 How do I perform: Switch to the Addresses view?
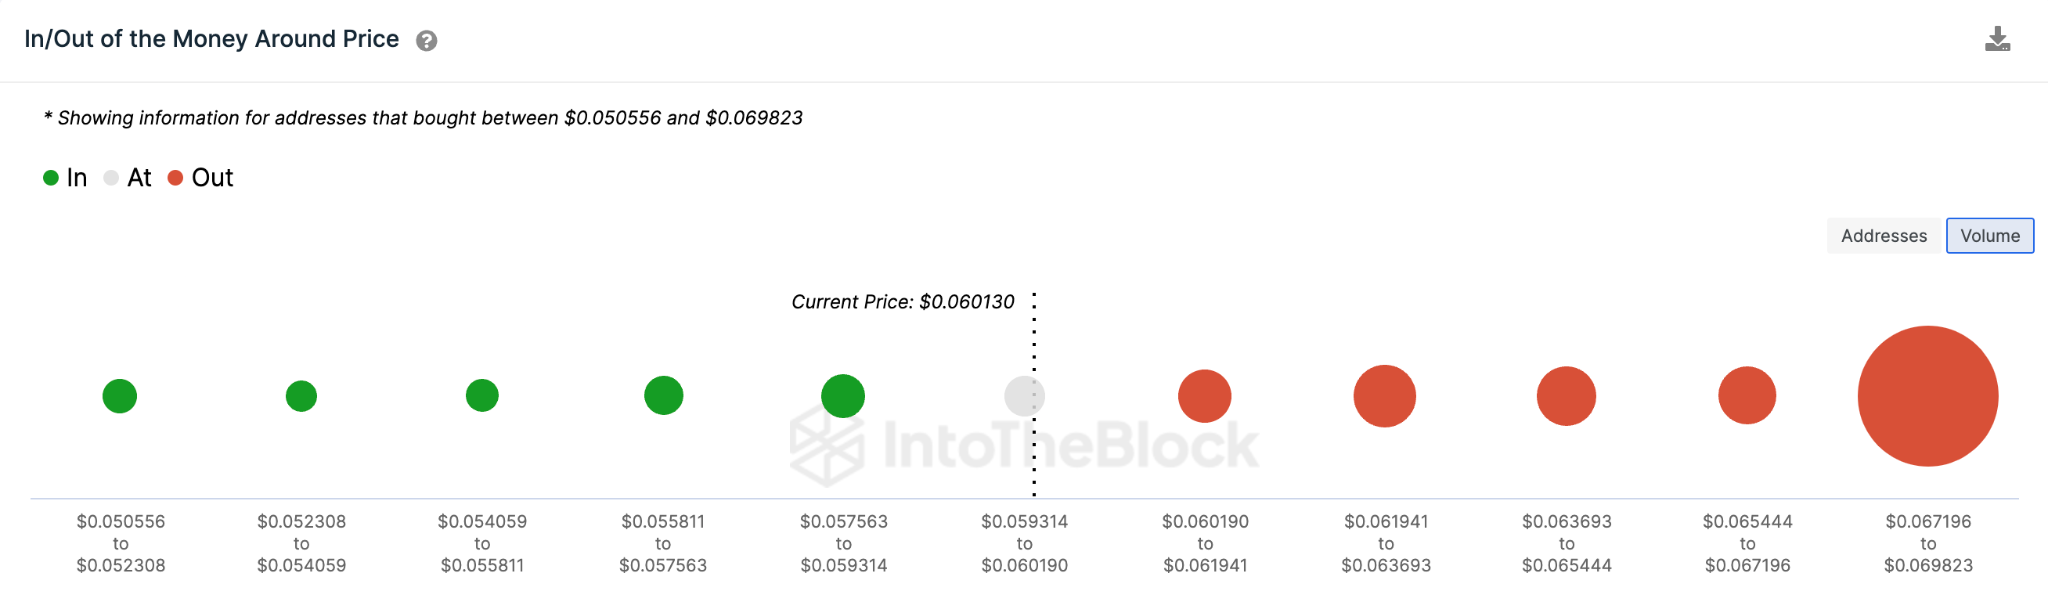1883,236
